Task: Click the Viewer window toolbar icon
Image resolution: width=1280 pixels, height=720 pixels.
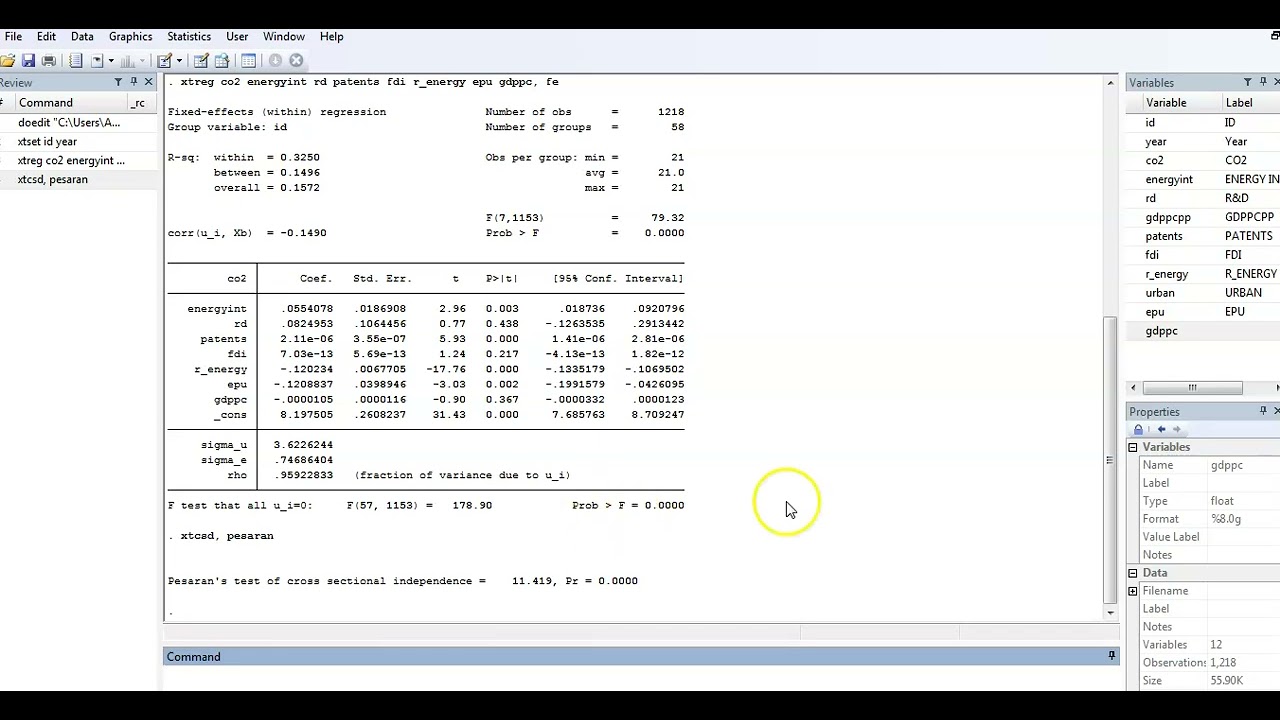Action: coord(97,60)
